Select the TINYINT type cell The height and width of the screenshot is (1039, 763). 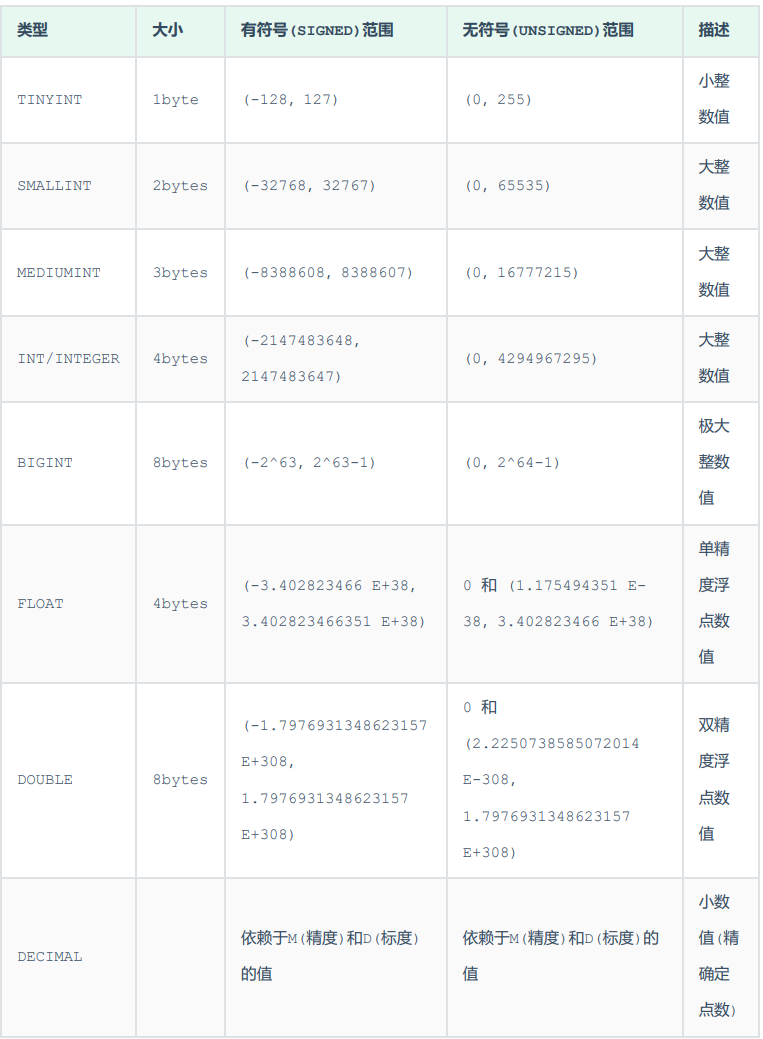52,100
